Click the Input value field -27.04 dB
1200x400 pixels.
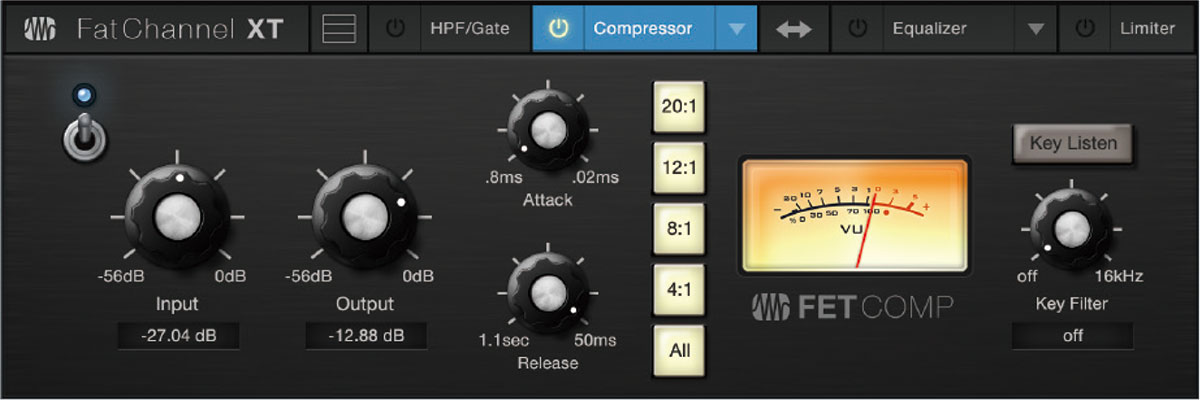click(178, 336)
